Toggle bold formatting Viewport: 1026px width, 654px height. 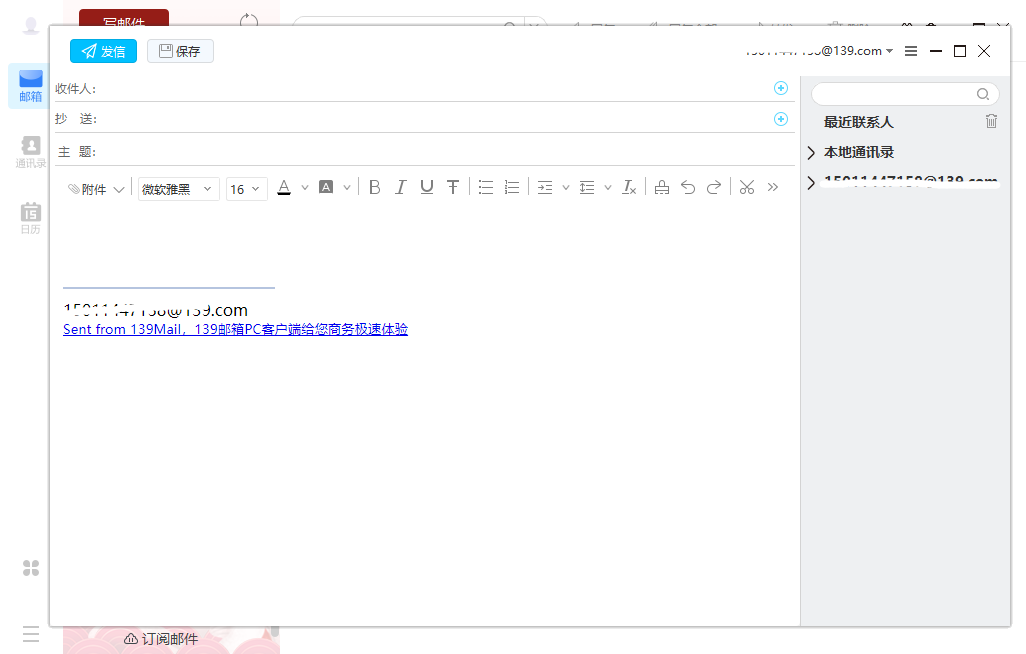pos(375,187)
